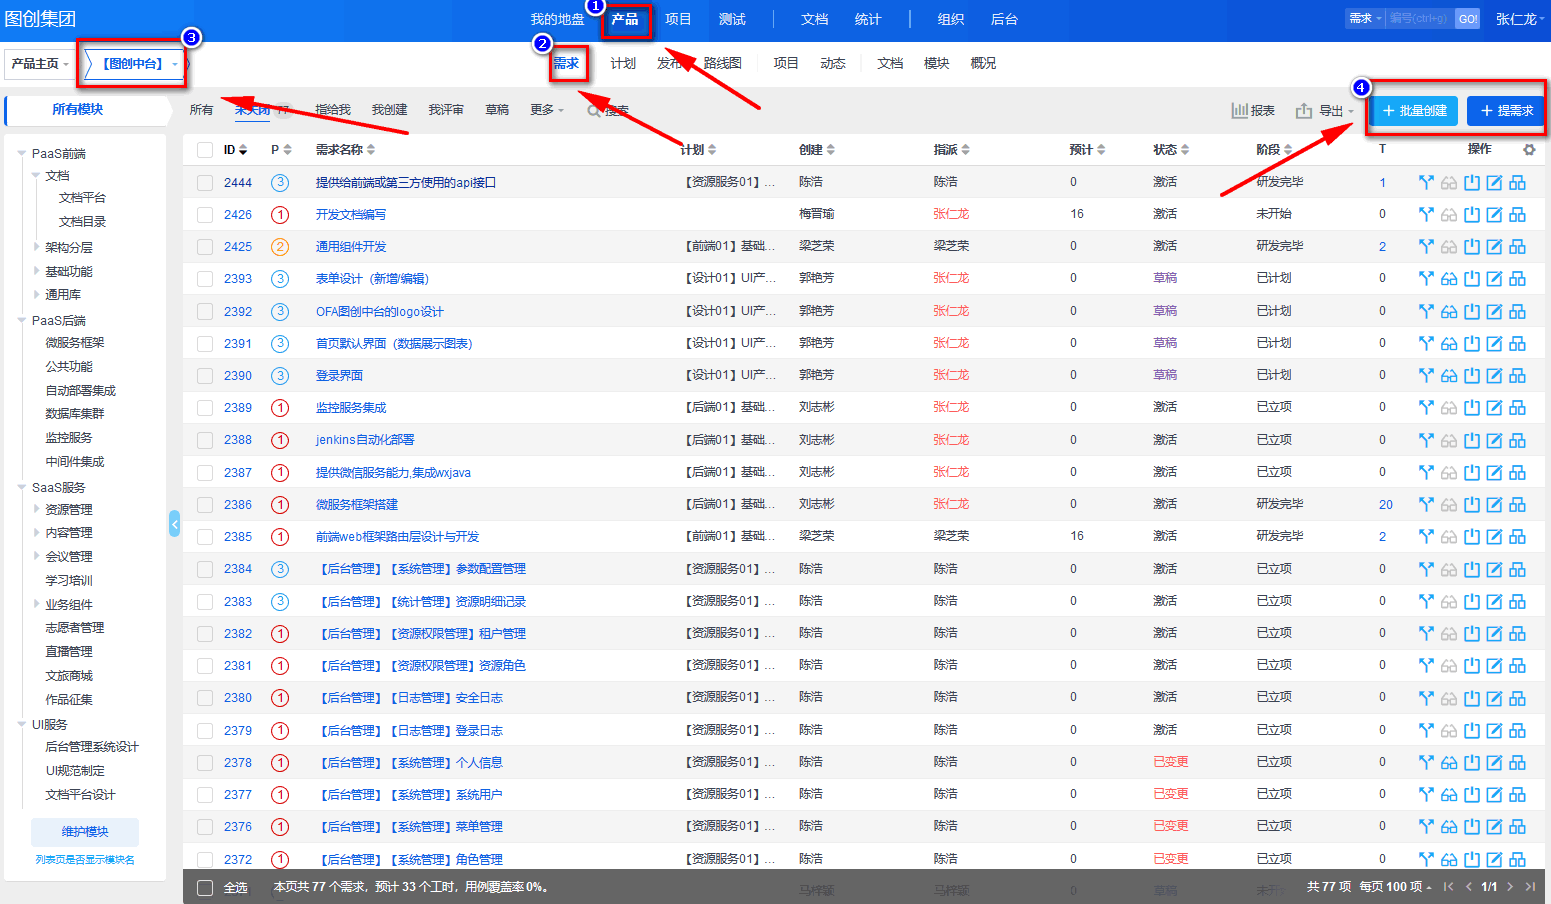This screenshot has height=904, width=1551.
Task: Tick the checkbox for story 2393
Action: tap(205, 279)
